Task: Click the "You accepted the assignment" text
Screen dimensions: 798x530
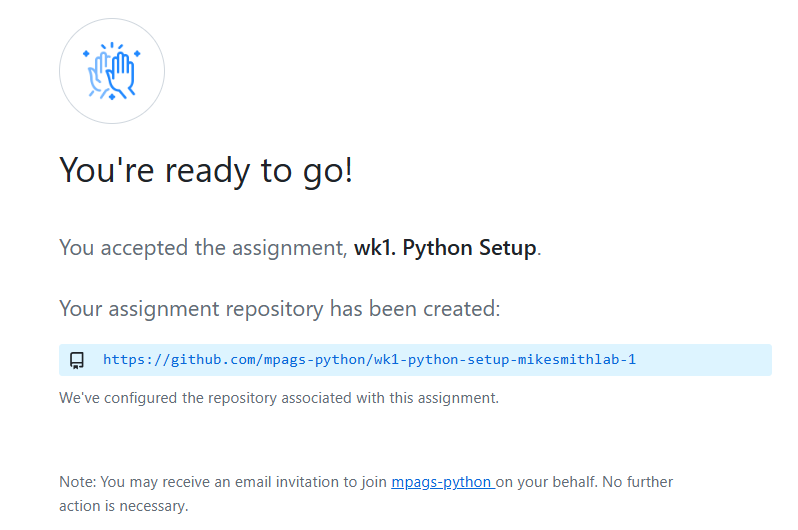Action: [202, 248]
